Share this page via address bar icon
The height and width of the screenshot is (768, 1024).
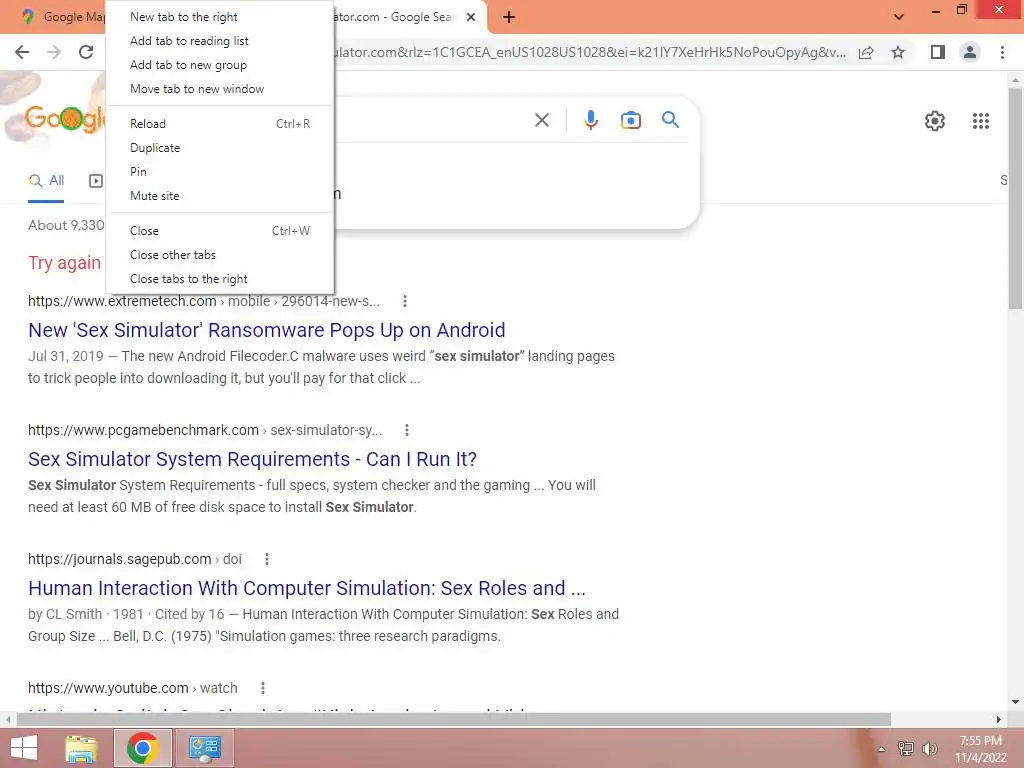[866, 52]
